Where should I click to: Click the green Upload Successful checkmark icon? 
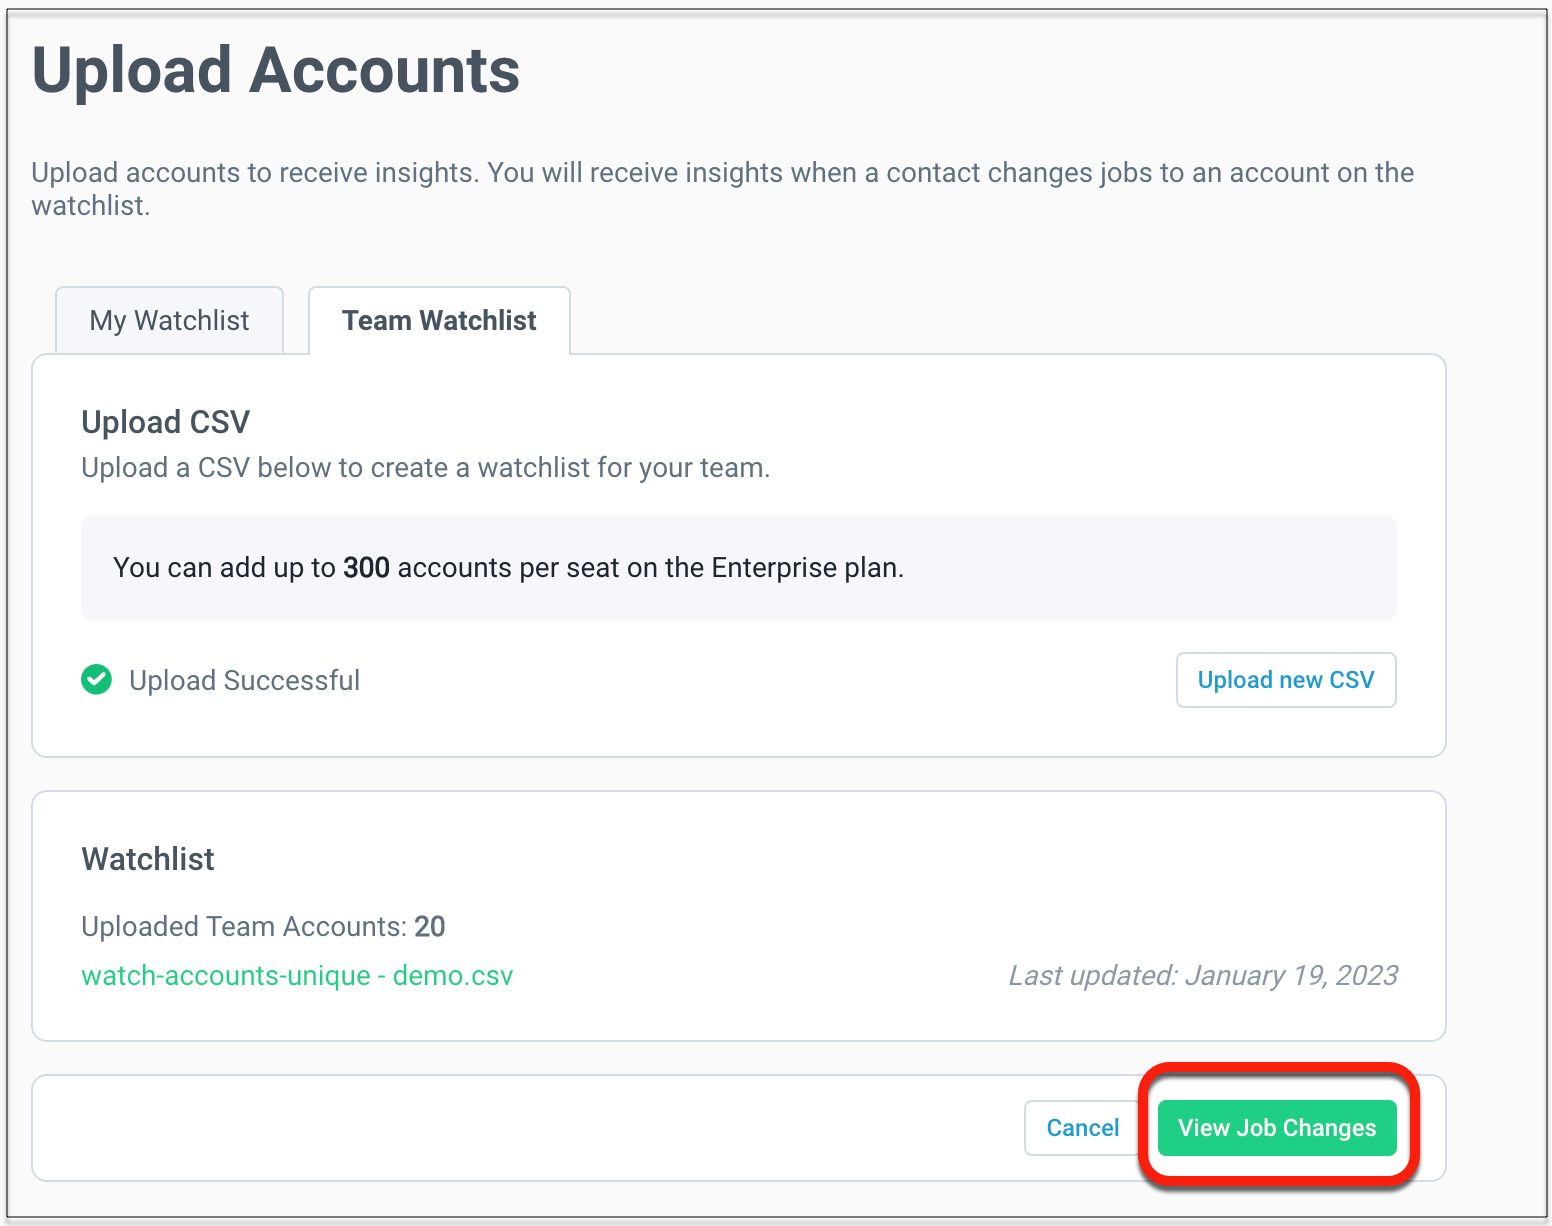tap(96, 680)
